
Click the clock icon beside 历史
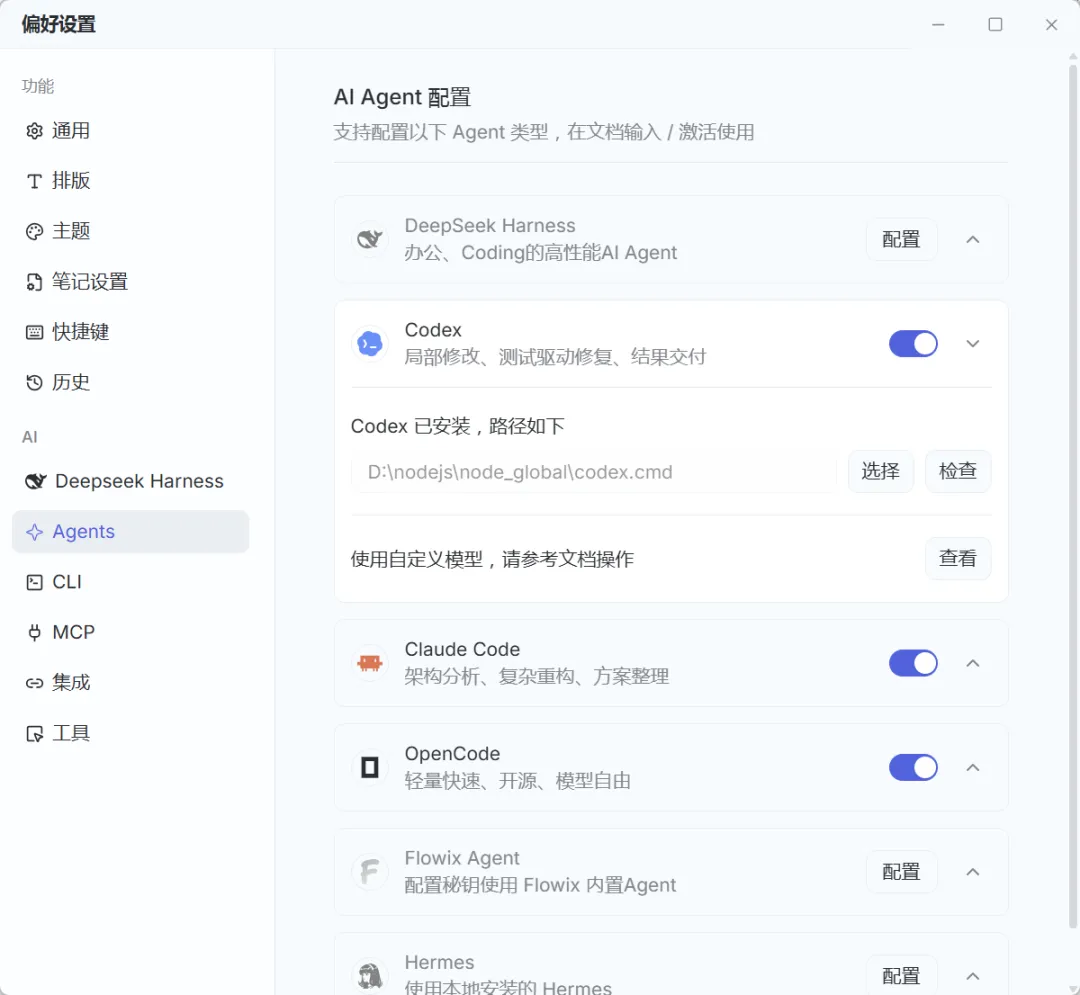(34, 382)
